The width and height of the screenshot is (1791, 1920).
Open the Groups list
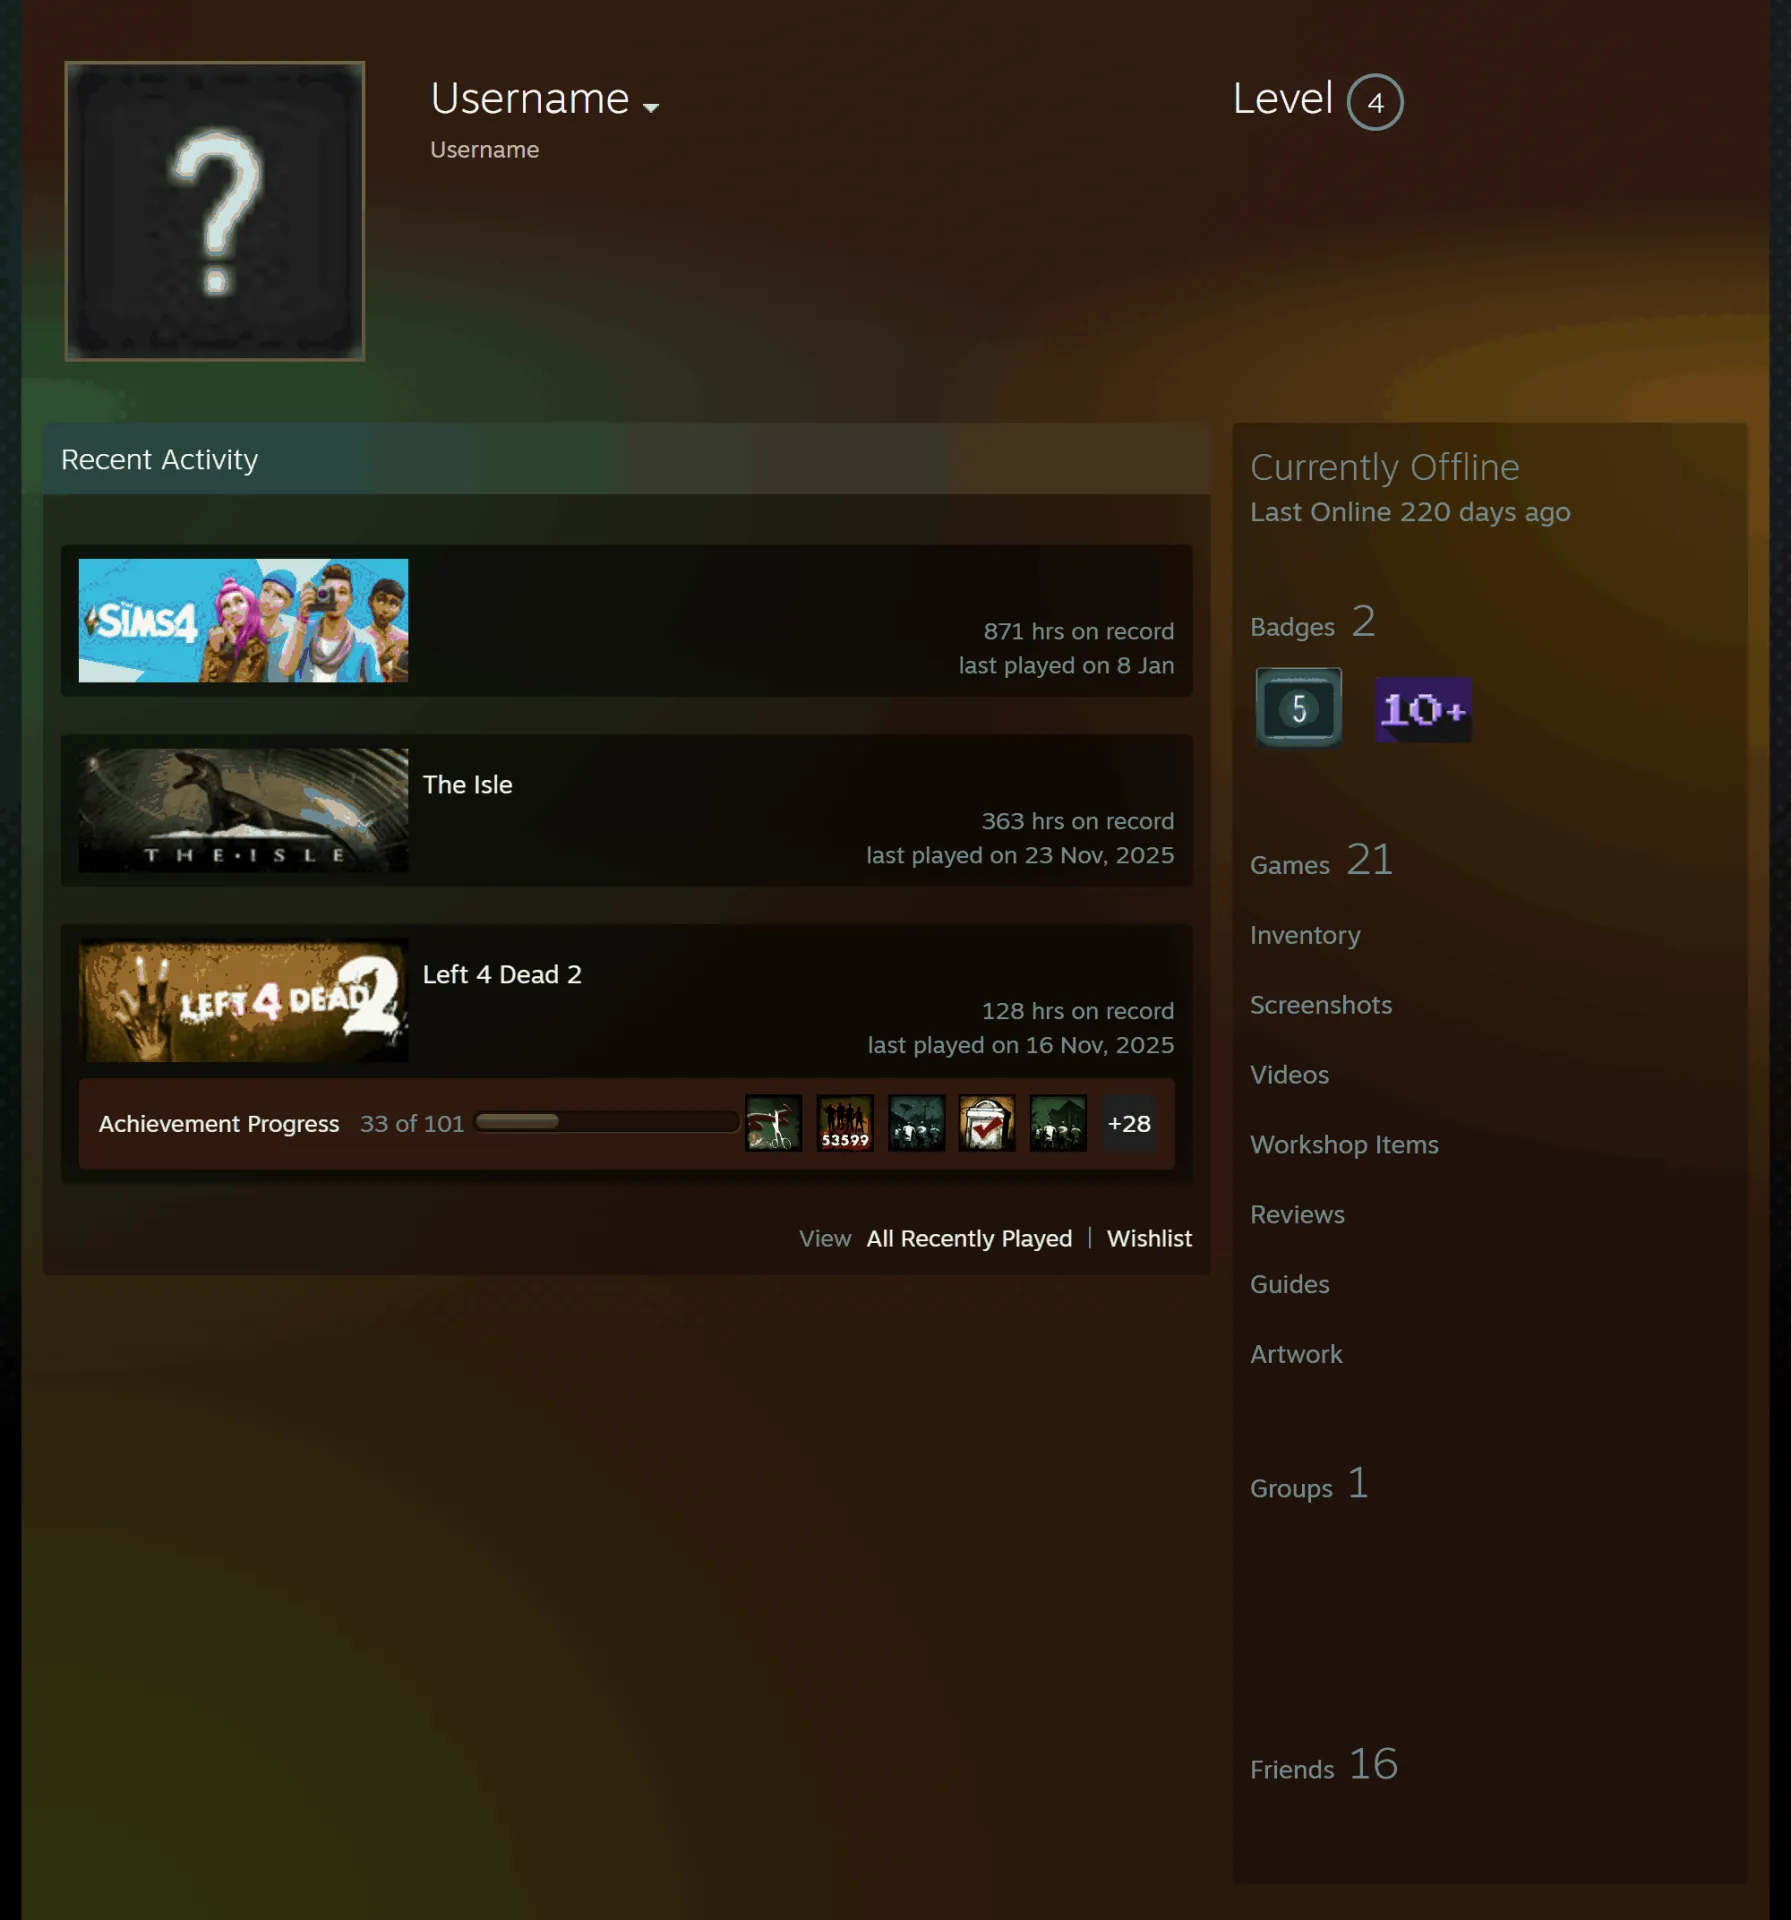1309,1485
